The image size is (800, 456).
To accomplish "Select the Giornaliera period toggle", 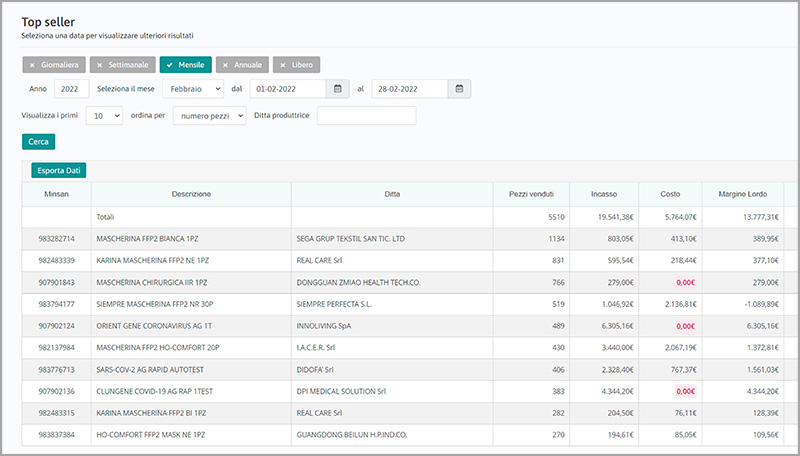I will pyautogui.click(x=54, y=64).
